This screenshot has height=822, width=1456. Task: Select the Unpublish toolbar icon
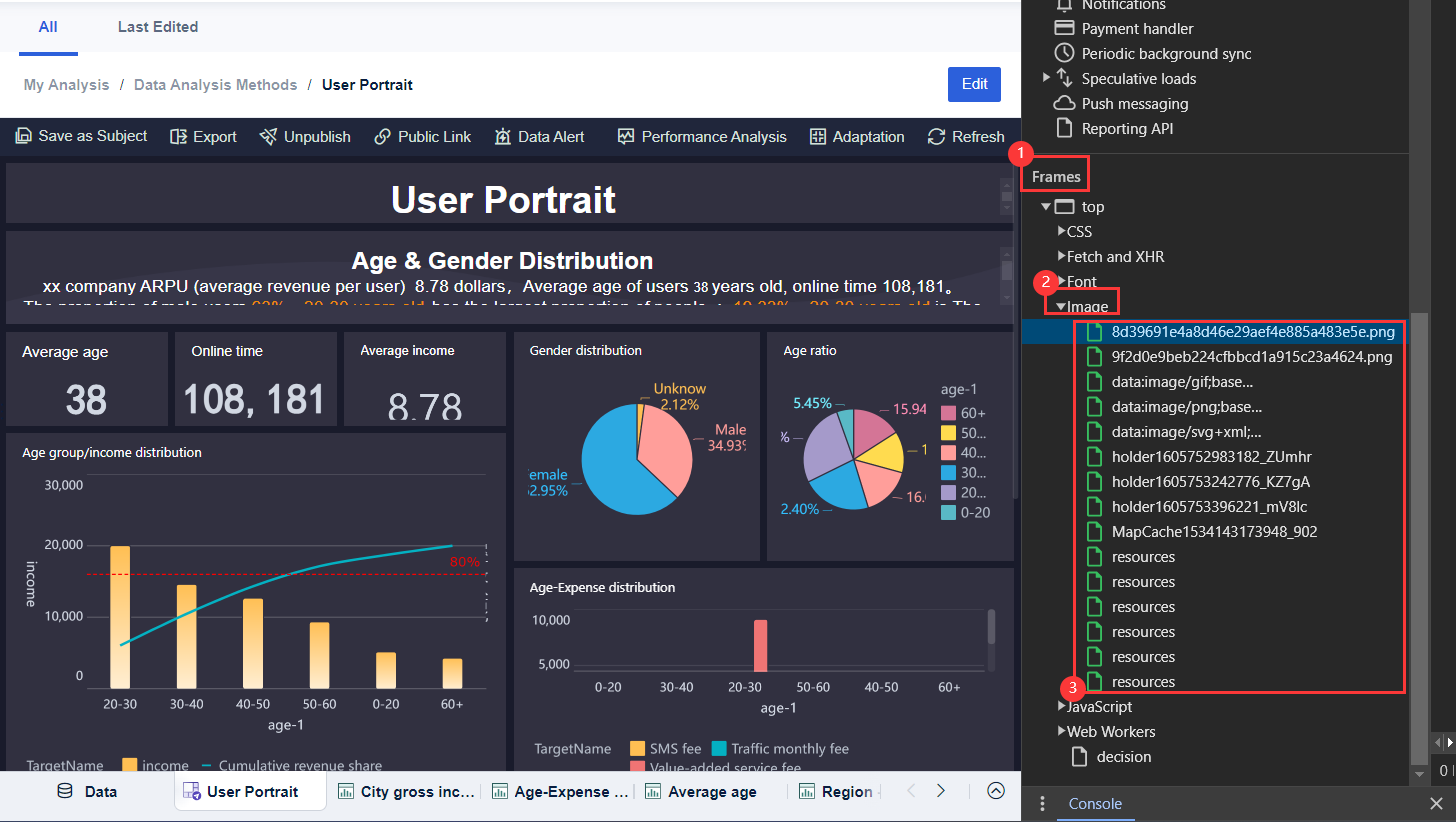coord(268,137)
